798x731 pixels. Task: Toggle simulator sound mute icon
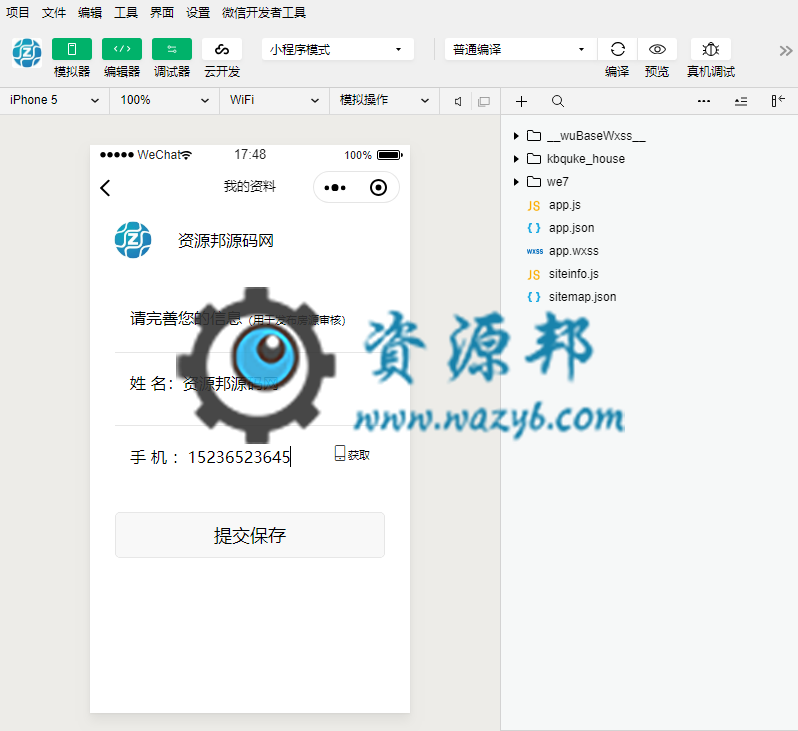tap(458, 101)
